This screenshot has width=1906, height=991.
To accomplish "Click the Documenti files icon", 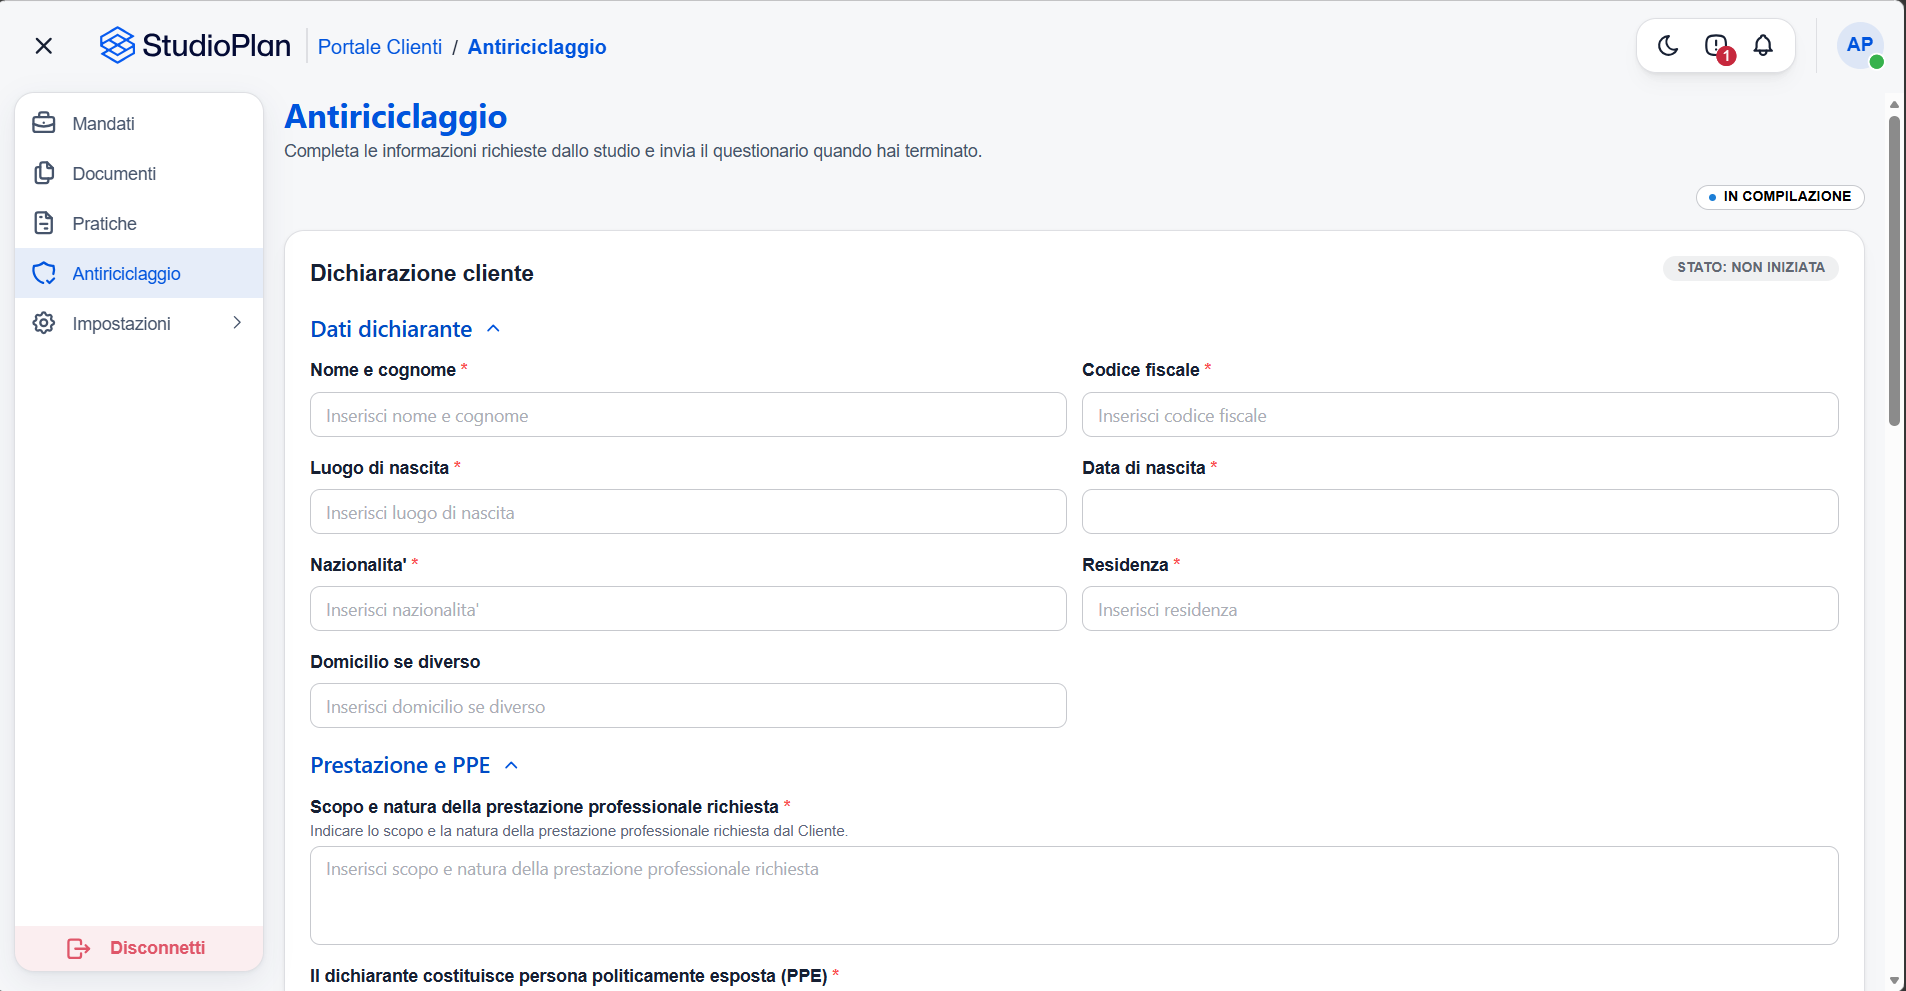I will [44, 173].
